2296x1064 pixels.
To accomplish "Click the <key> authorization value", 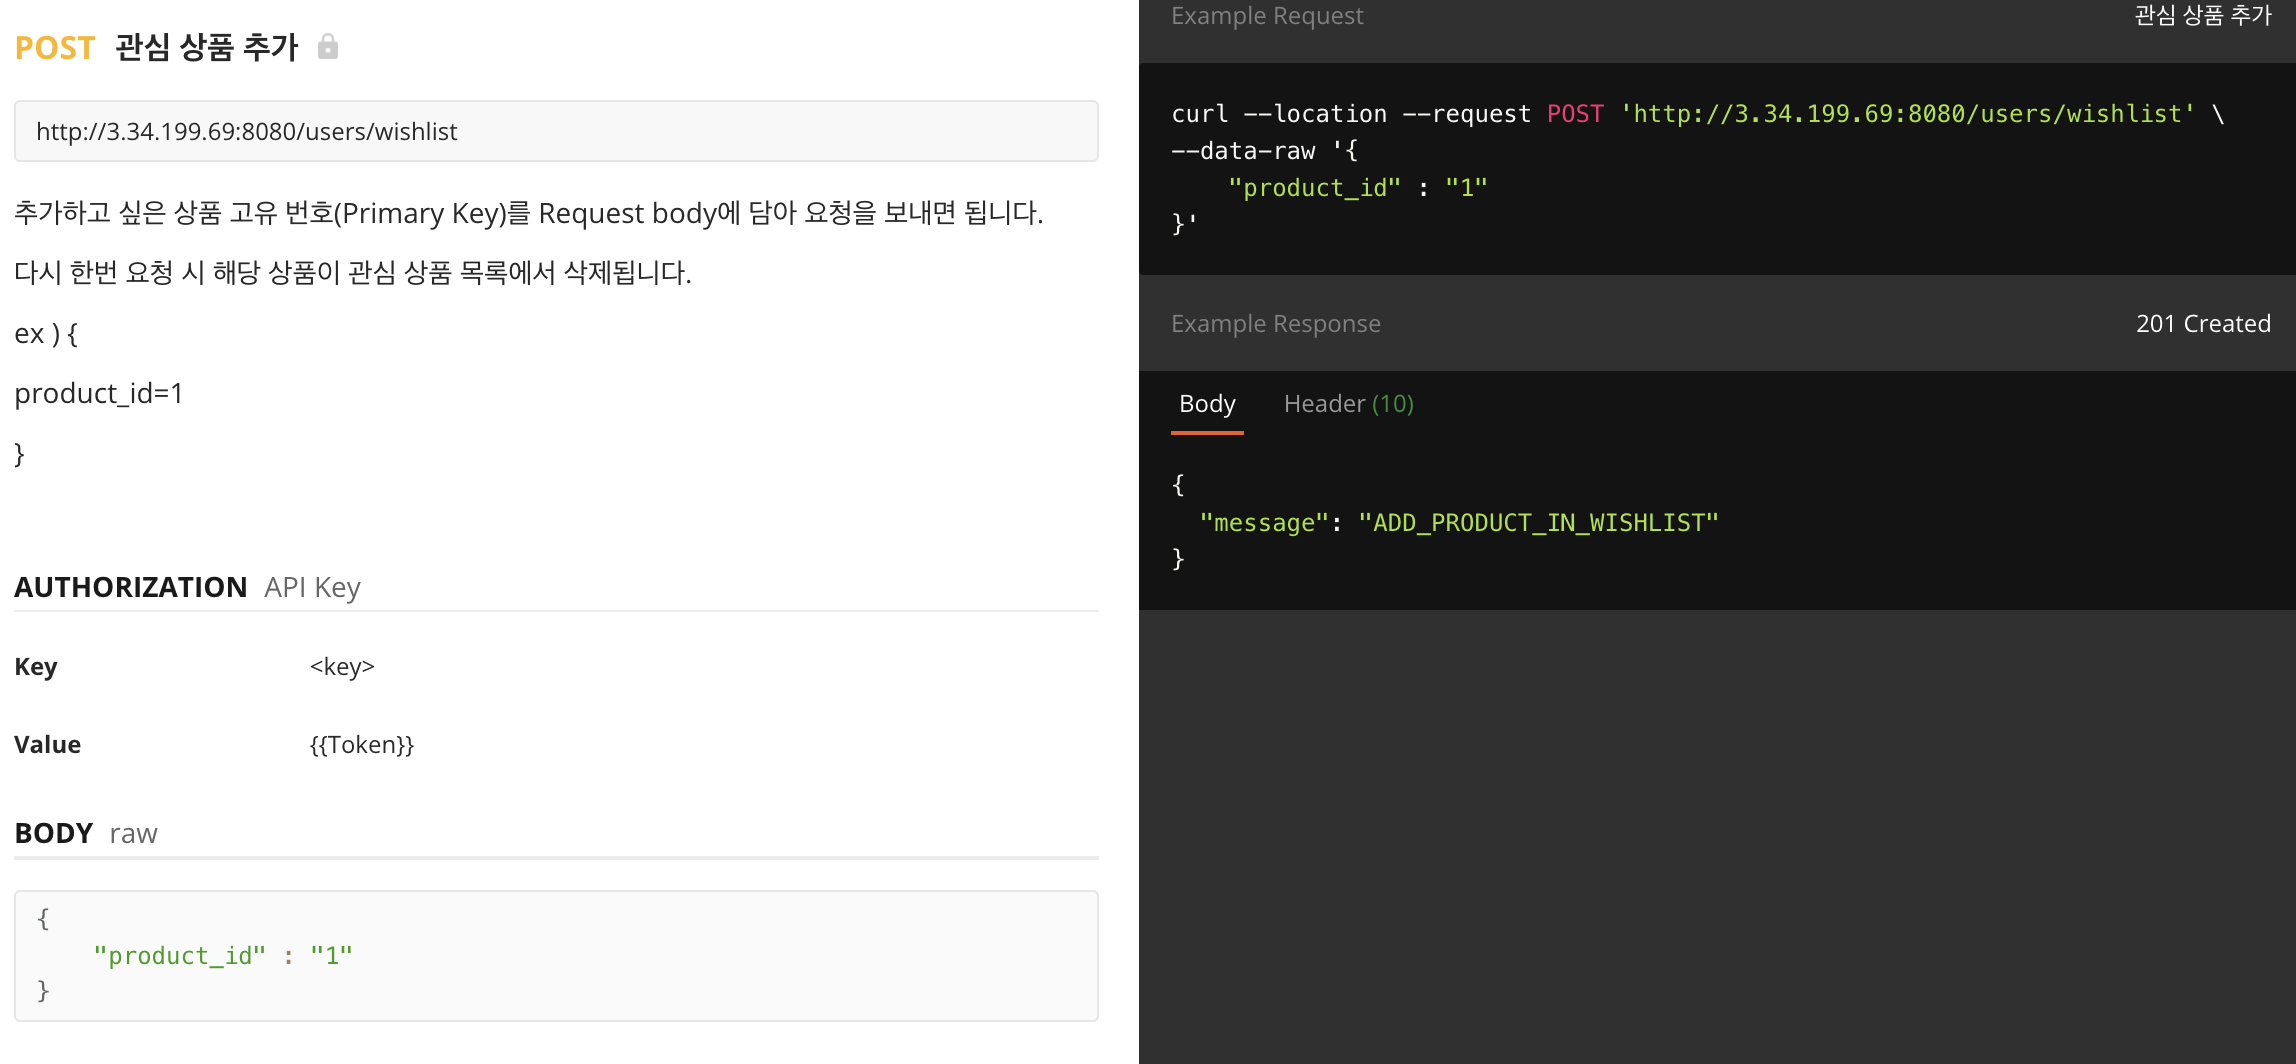I will click(342, 667).
